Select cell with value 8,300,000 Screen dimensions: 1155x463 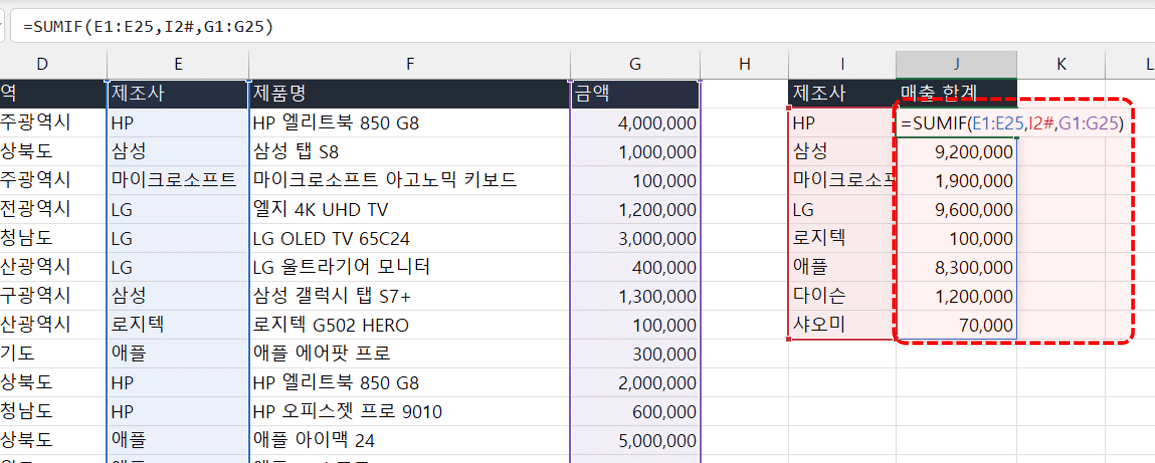coord(957,267)
